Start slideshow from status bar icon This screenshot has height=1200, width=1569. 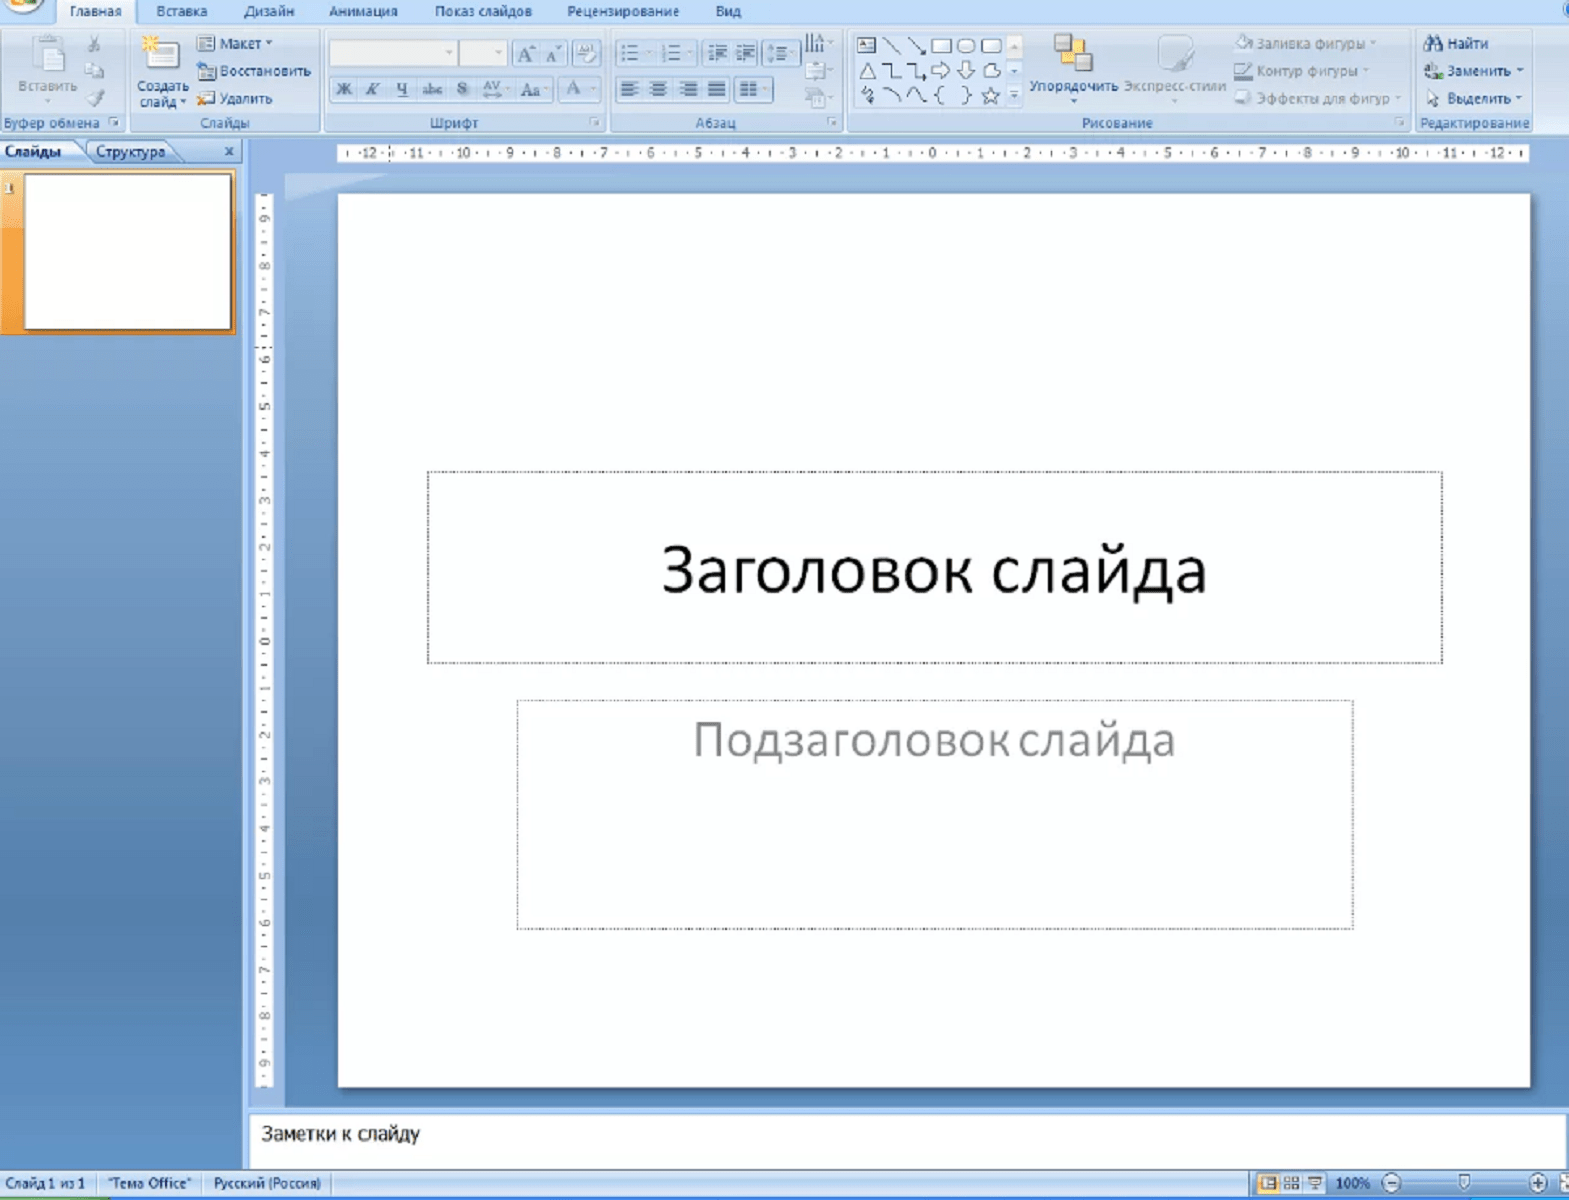[x=1315, y=1183]
